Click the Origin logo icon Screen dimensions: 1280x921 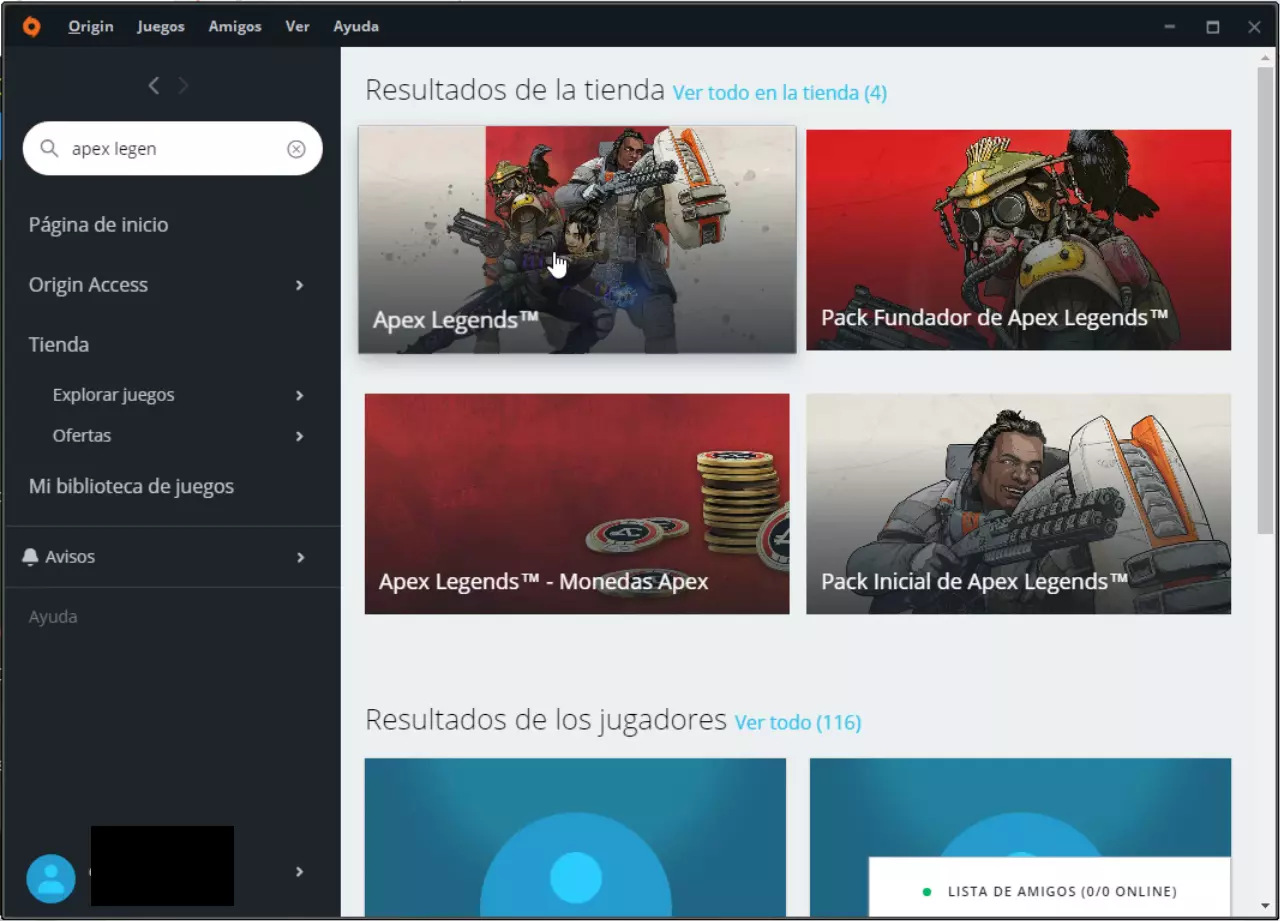[31, 27]
